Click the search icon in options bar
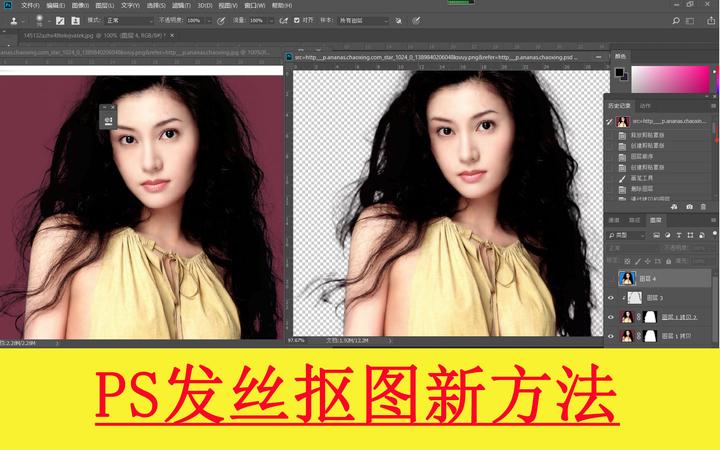The image size is (720, 450). [x=676, y=21]
